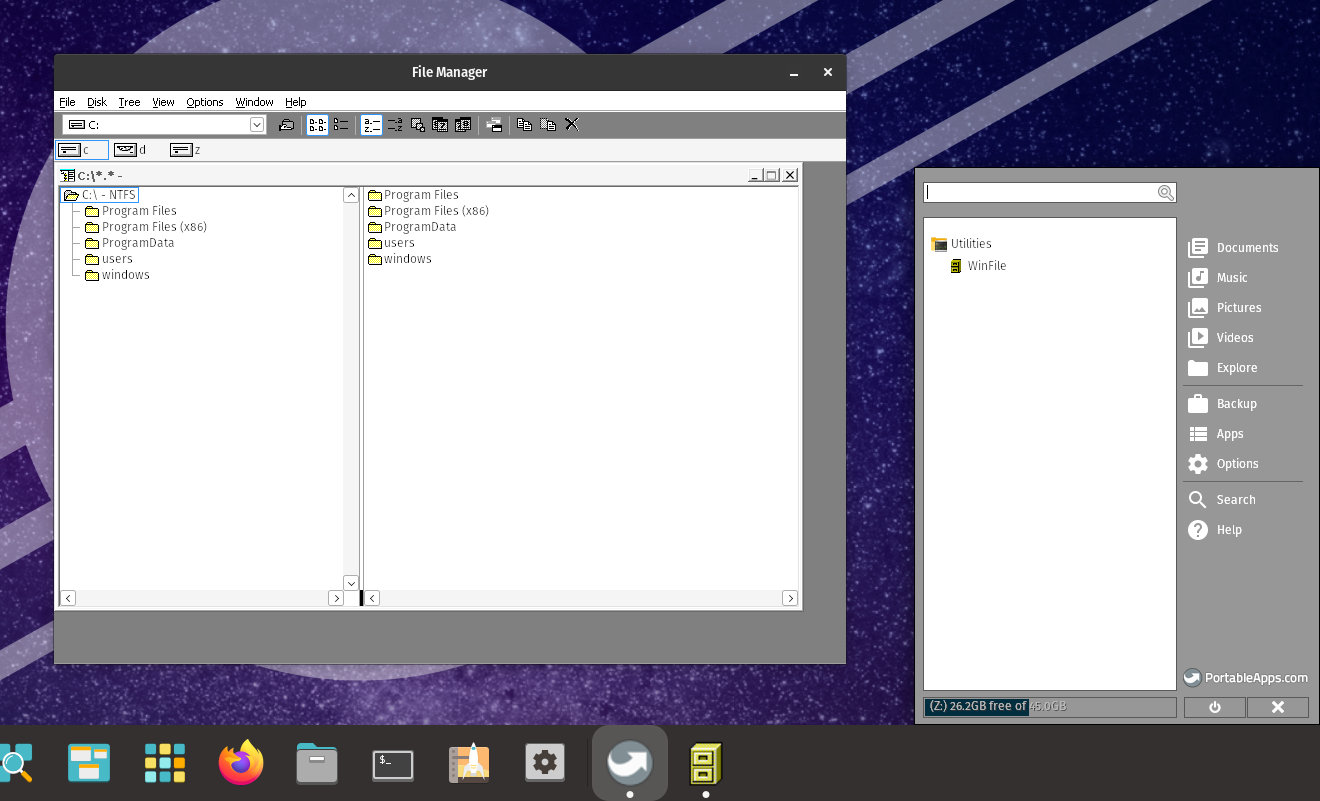Sort by date toolbar icon

[440, 125]
